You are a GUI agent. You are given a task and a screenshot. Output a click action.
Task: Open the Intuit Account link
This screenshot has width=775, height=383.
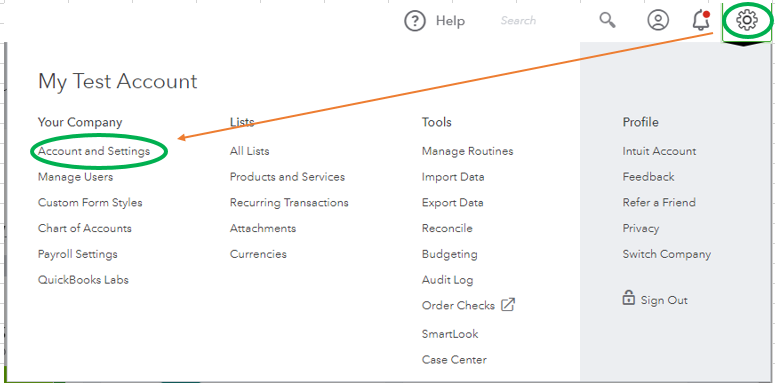(x=659, y=151)
